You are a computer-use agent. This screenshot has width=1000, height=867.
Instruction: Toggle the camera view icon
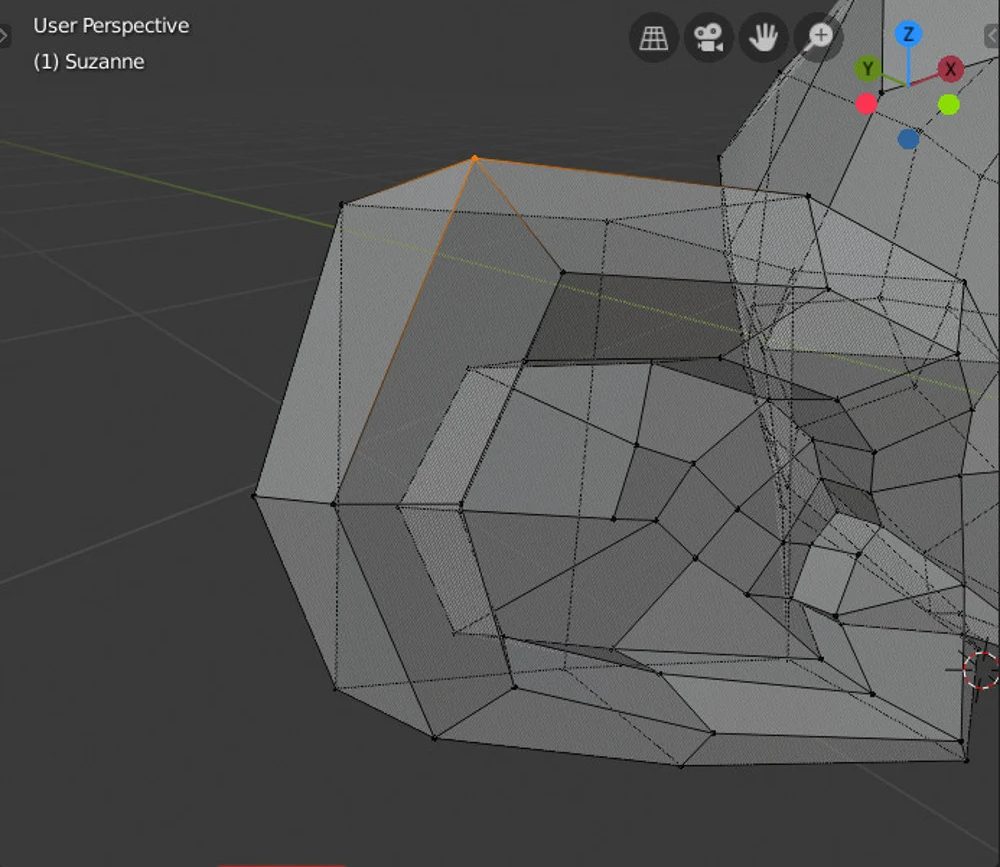(x=708, y=39)
